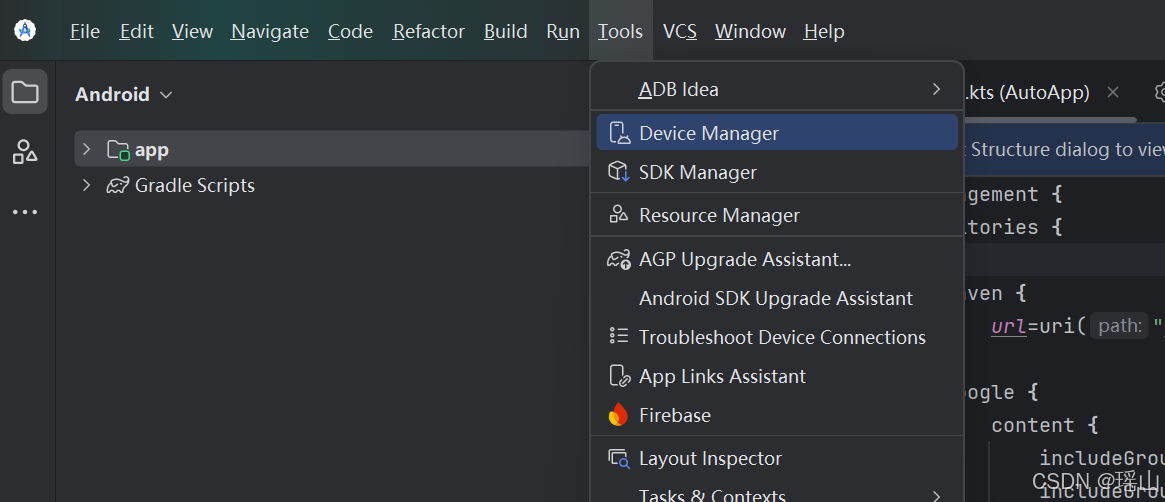Image resolution: width=1165 pixels, height=502 pixels.
Task: Open the Build menu
Action: point(505,31)
